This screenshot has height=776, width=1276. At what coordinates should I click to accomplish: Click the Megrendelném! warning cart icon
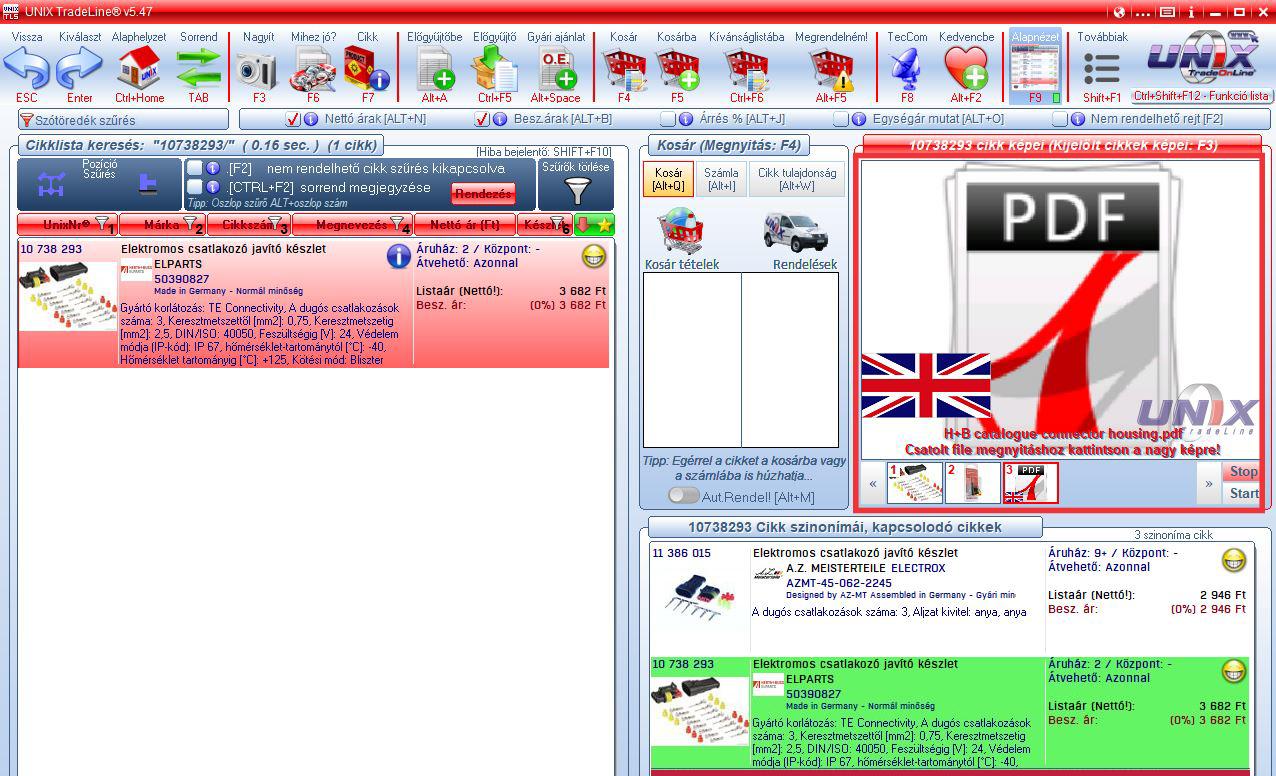tap(831, 69)
